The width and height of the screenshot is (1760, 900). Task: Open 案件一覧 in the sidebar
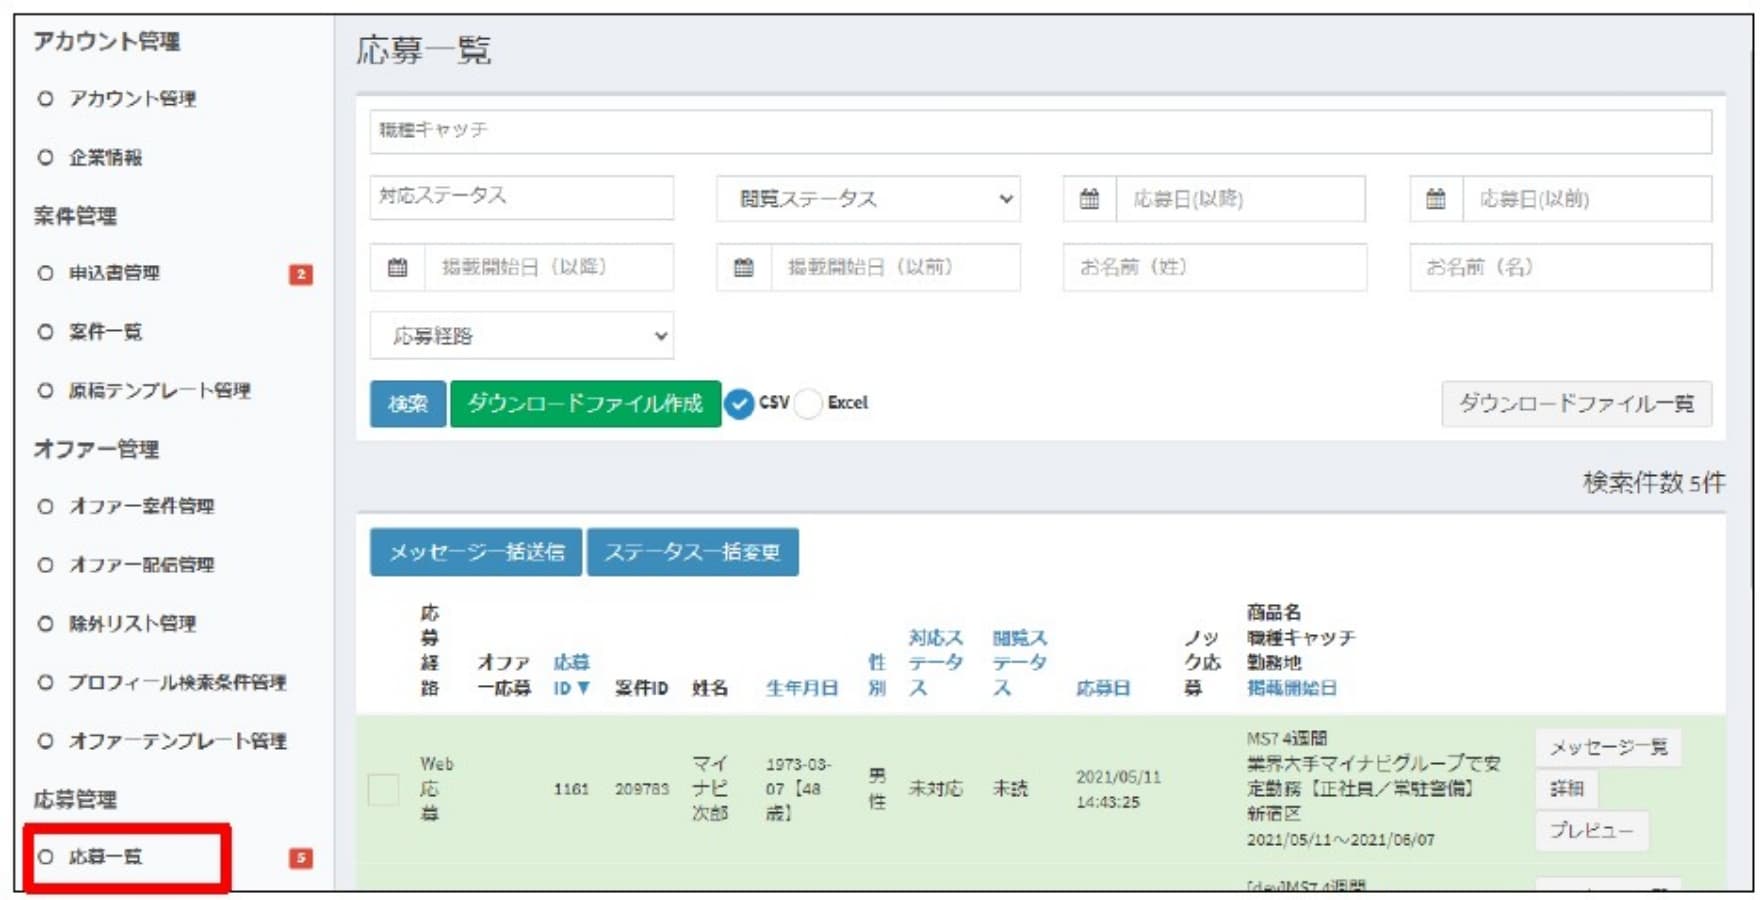(105, 332)
